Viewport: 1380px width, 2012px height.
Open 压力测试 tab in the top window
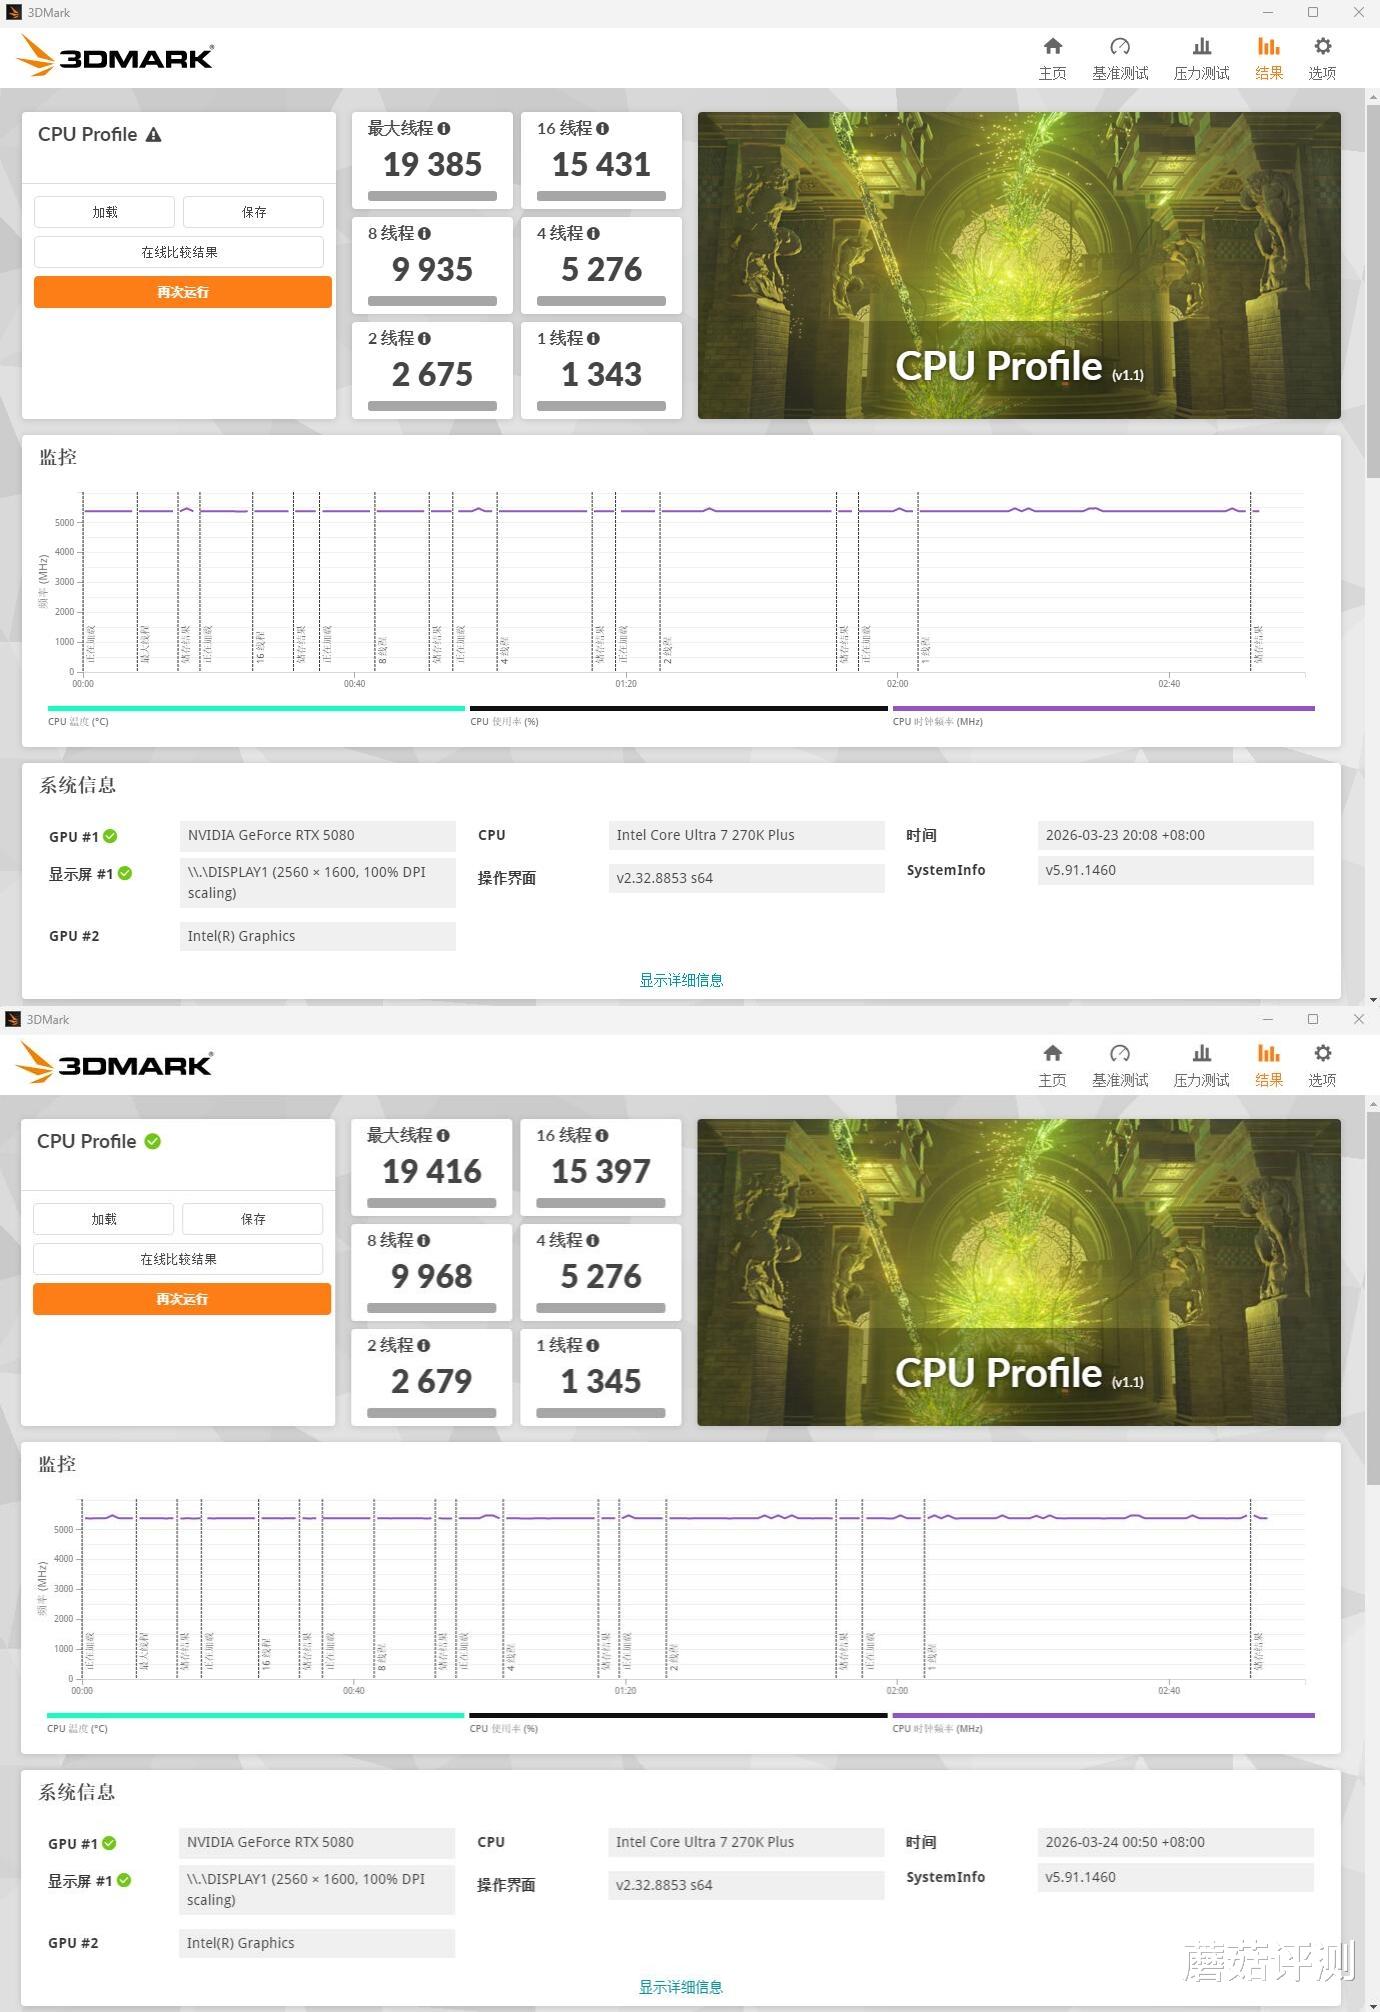pyautogui.click(x=1202, y=59)
